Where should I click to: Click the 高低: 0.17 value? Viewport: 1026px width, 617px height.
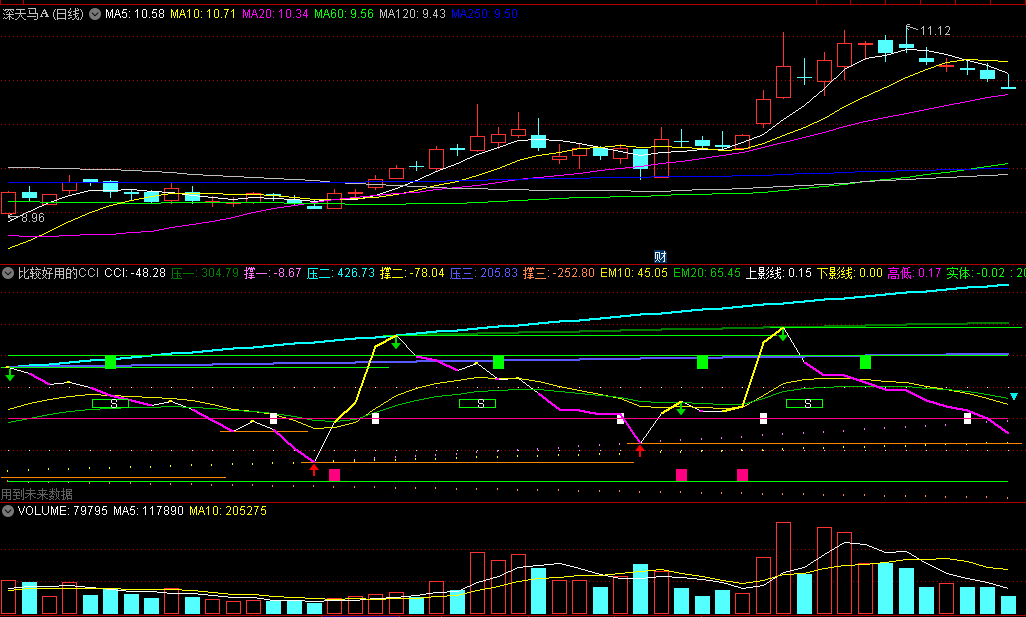[x=914, y=273]
